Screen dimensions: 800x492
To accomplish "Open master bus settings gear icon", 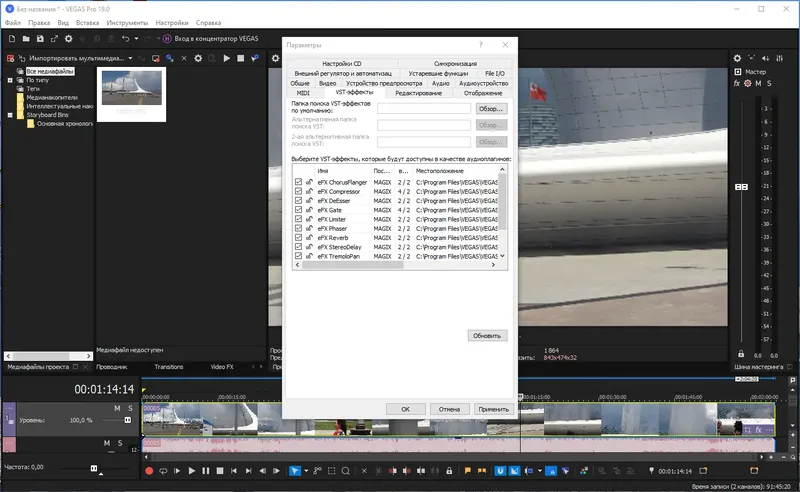I will pyautogui.click(x=737, y=58).
